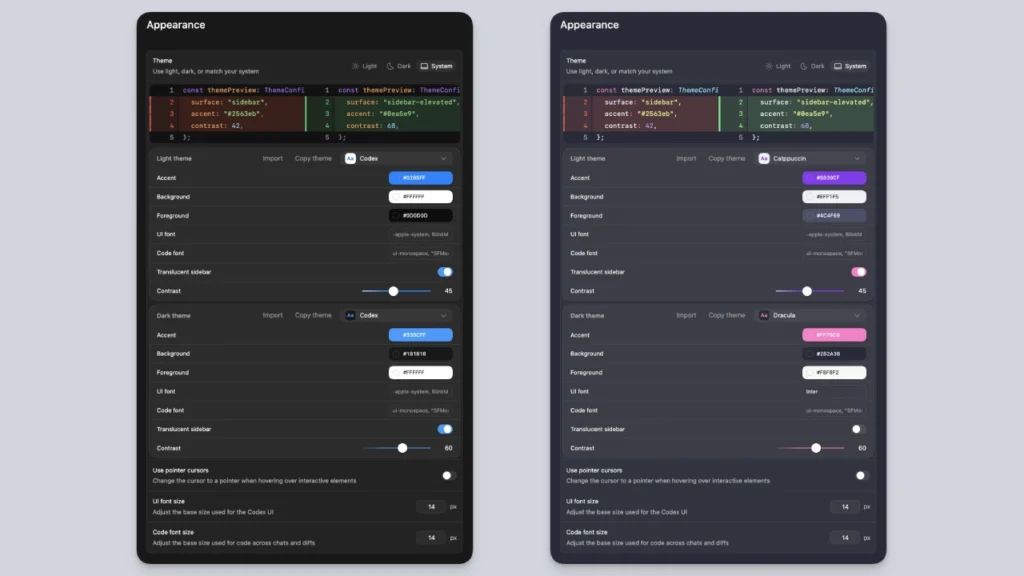Open the Catppuccin light theme dropdown
Viewport: 1024px width, 576px height.
(811, 158)
